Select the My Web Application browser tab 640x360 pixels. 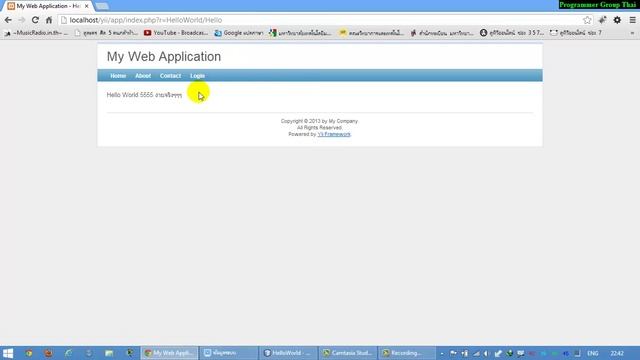click(x=48, y=6)
